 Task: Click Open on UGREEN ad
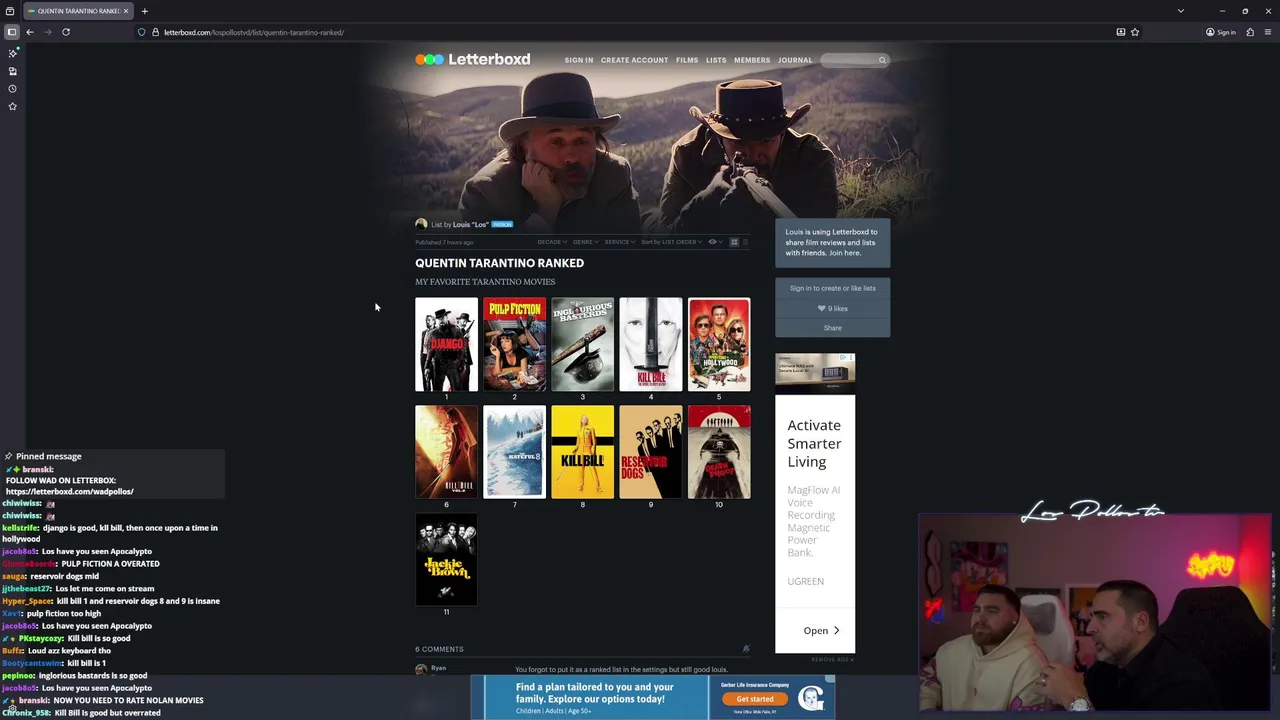point(821,631)
